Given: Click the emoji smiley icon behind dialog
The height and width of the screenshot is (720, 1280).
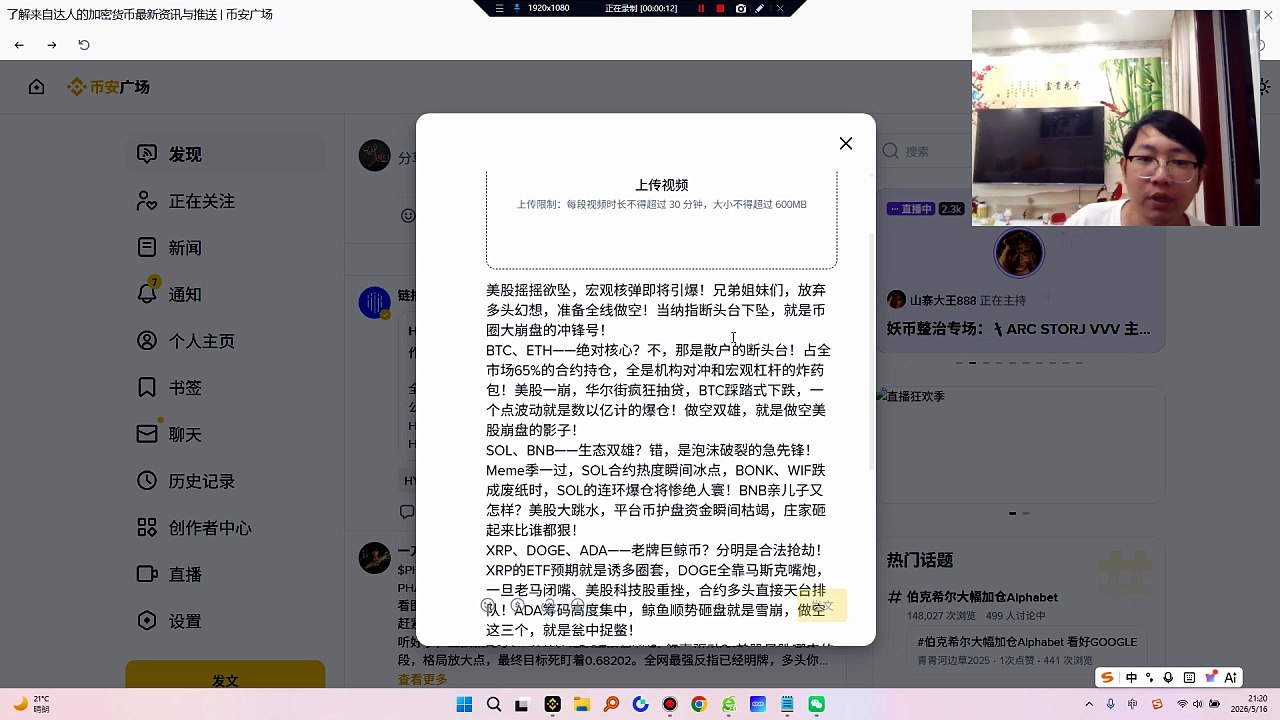Looking at the screenshot, I should 407,215.
